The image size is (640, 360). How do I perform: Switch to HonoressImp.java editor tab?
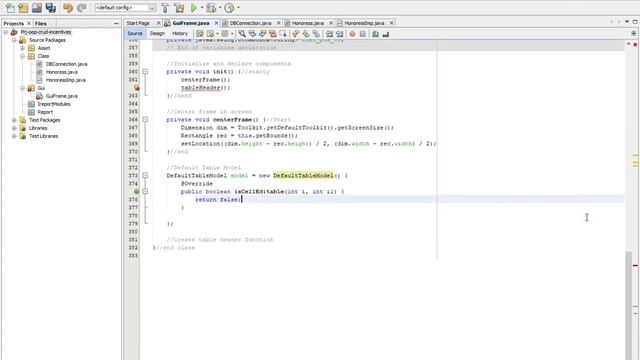pyautogui.click(x=364, y=23)
